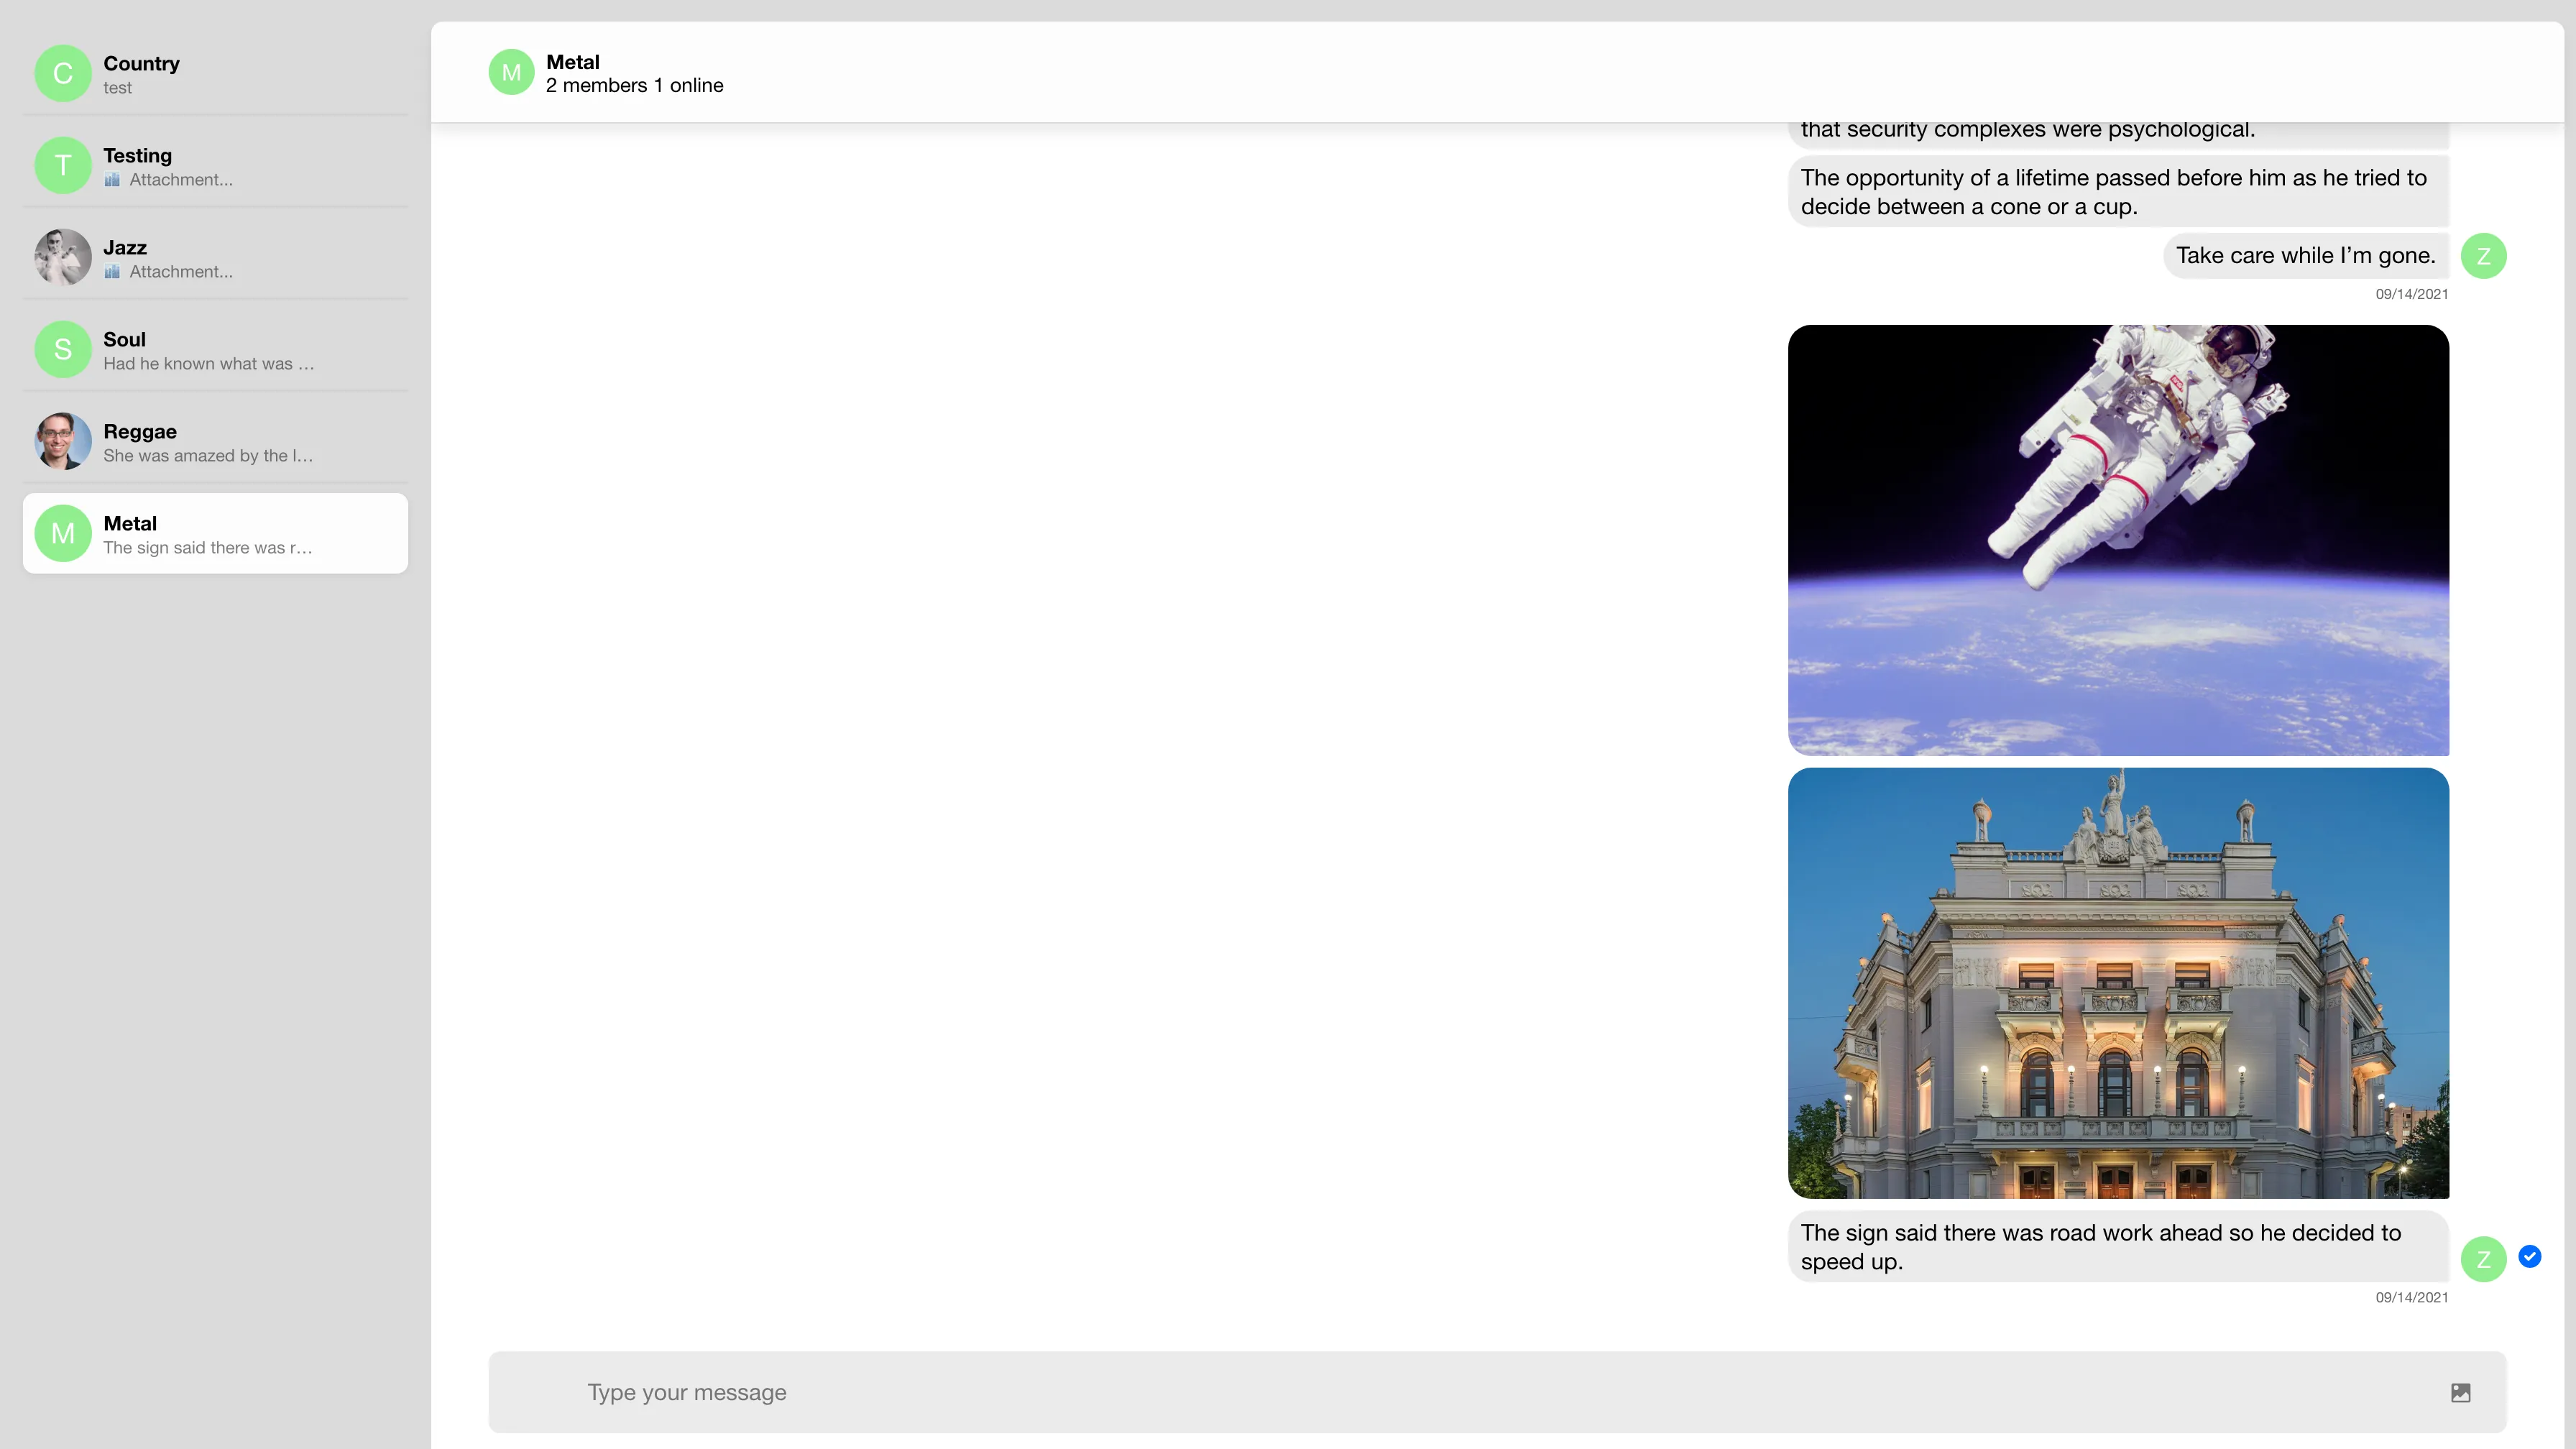Click the photo/image upload icon in message bar
2576x1449 pixels.
click(x=2461, y=1392)
